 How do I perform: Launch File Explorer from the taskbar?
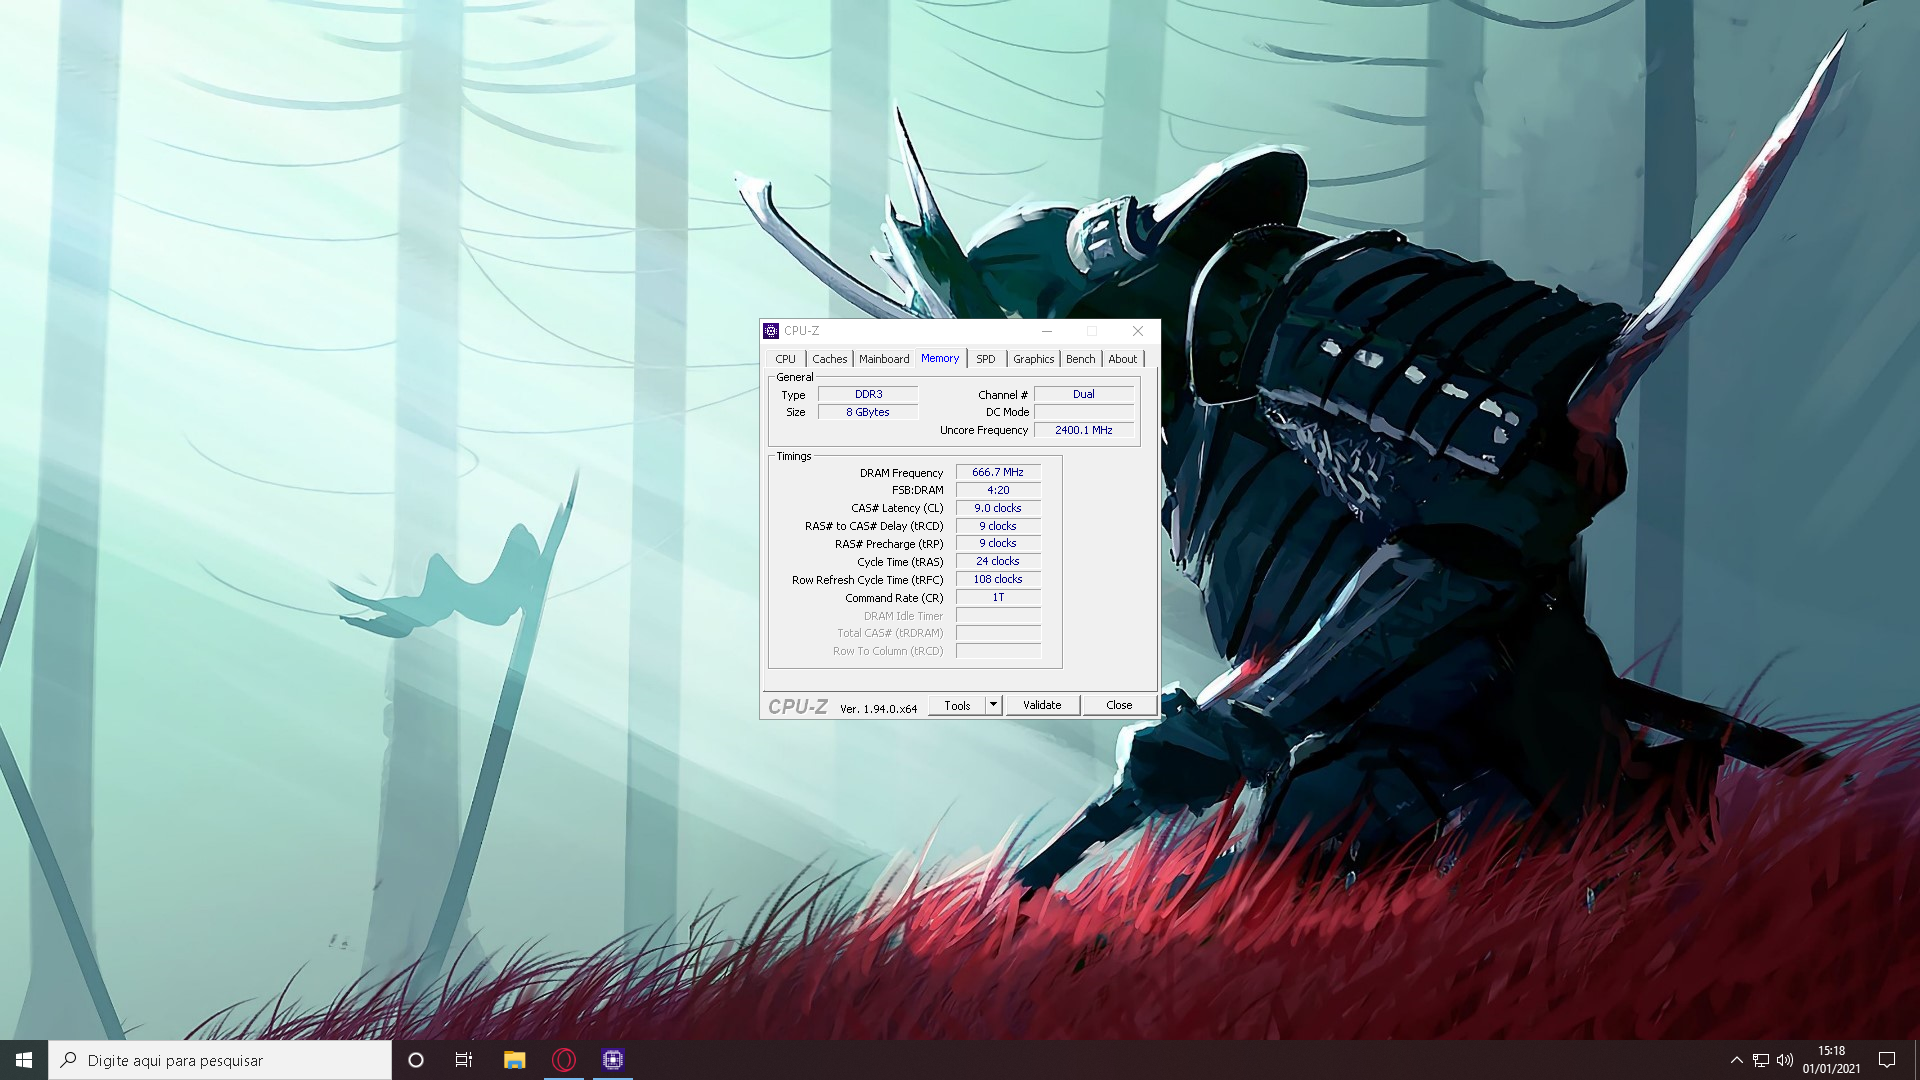514,1060
